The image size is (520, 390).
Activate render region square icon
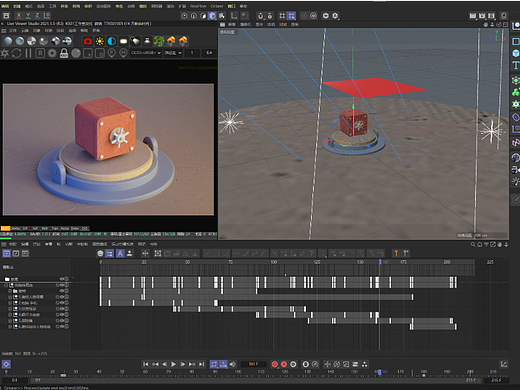point(88,53)
